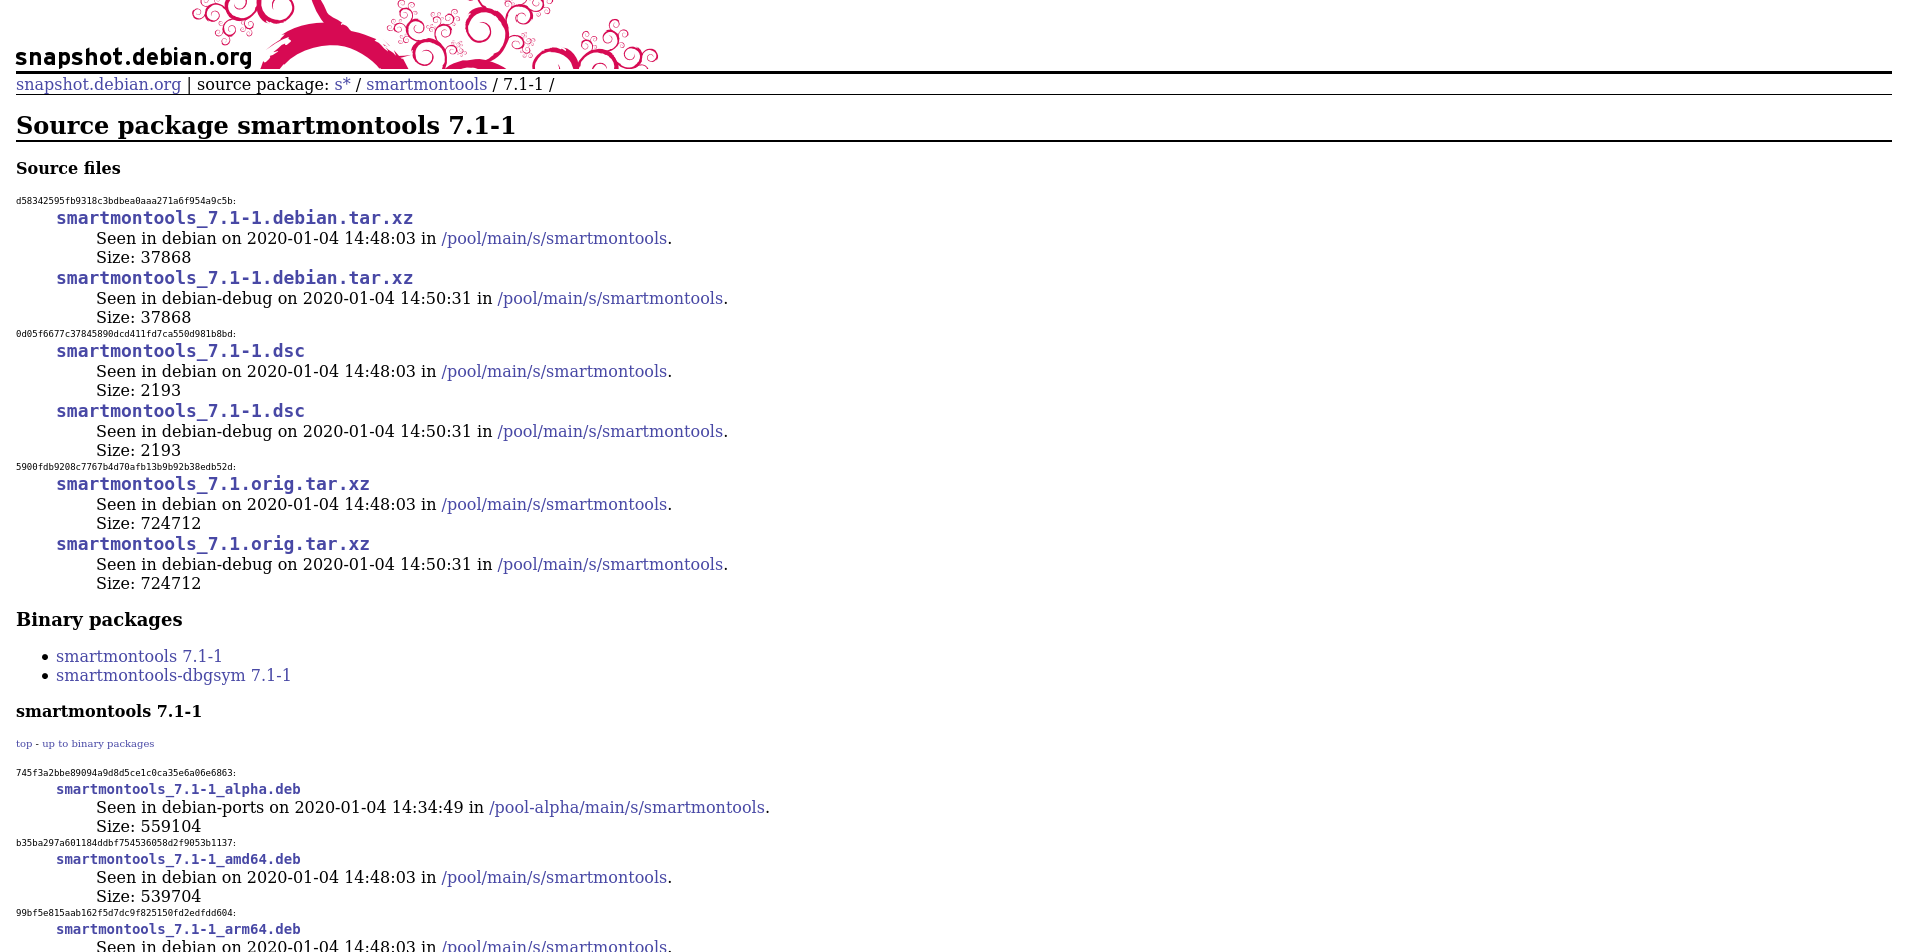The image size is (1908, 952).
Task: Jump to smartmontools 7.1-1 binary package
Action: point(139,656)
